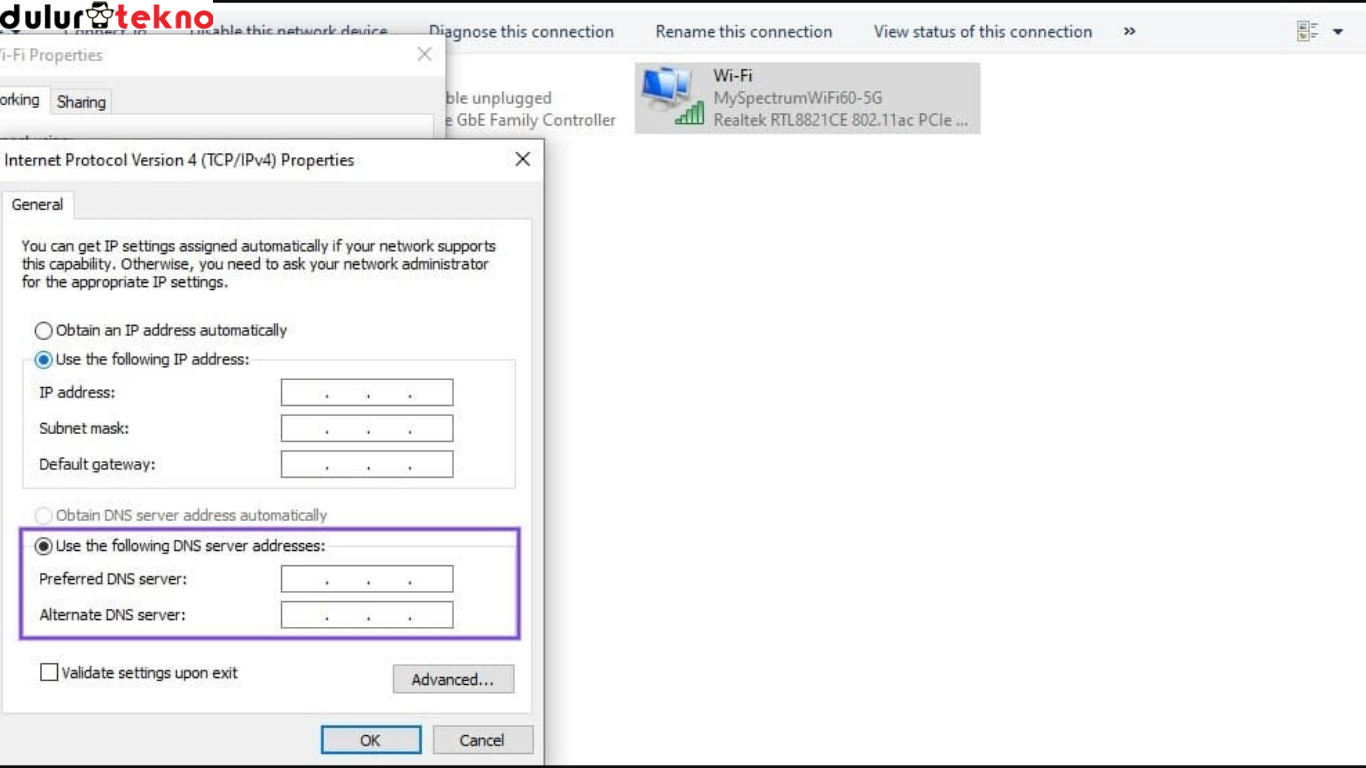Select the Wi-Fi network adapter icon
Viewport: 1366px width, 768px height.
click(672, 97)
